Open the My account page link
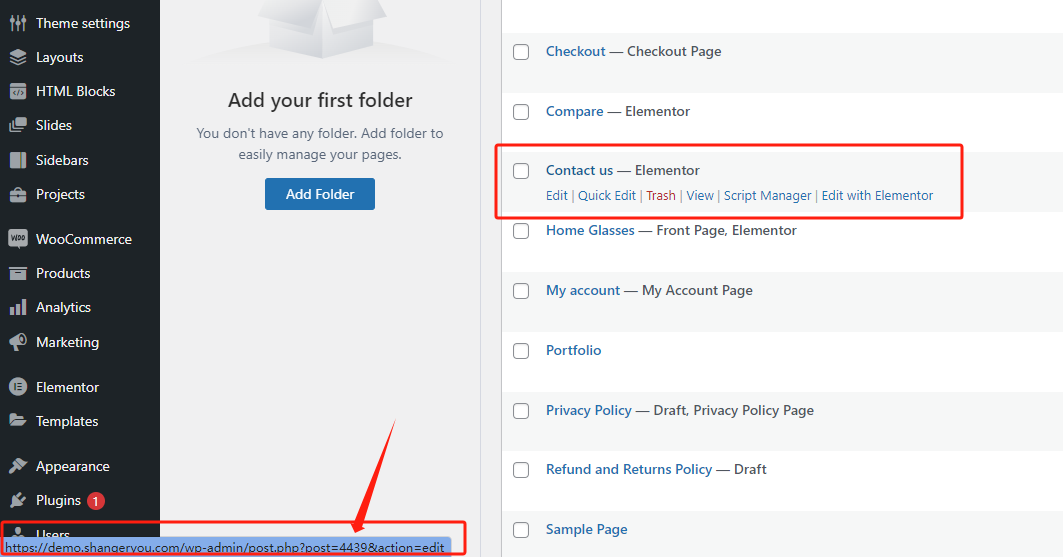 (x=583, y=291)
